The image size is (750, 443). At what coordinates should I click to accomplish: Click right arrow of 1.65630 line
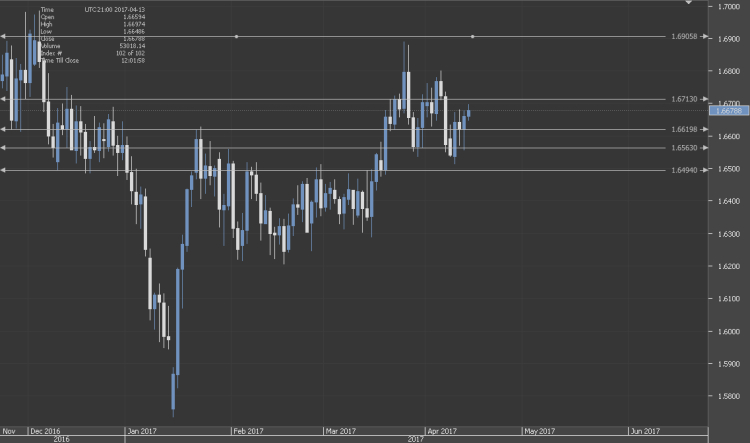[706, 148]
